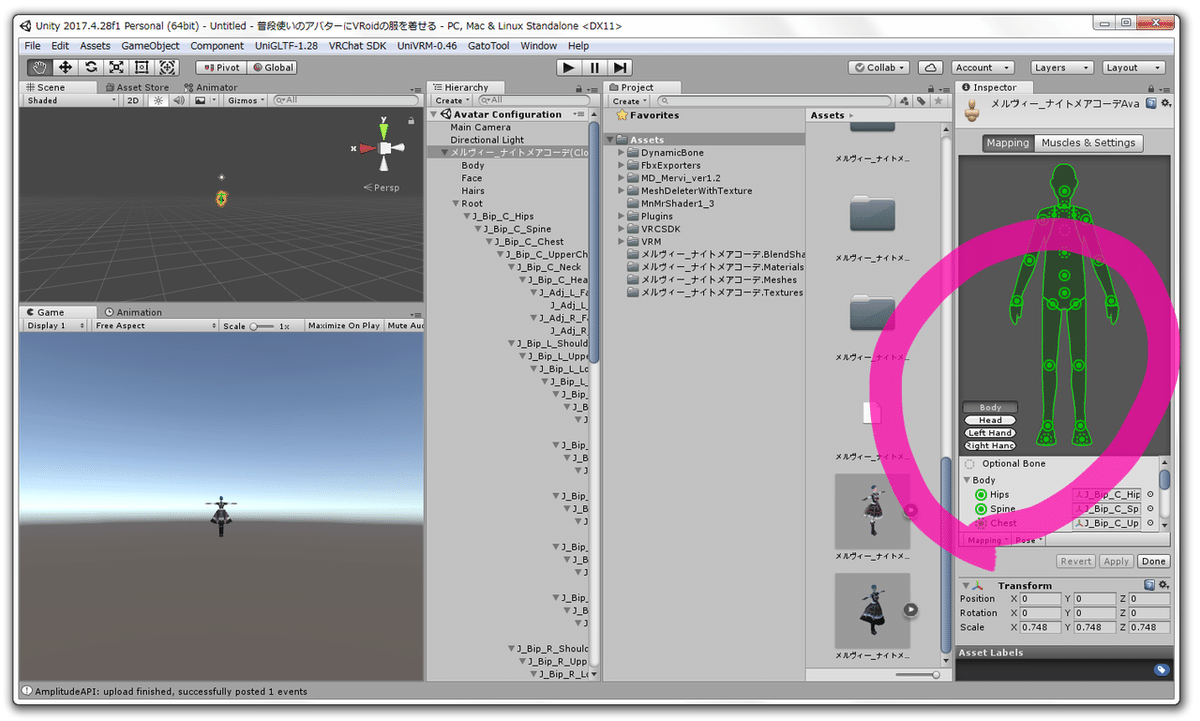Select Body part button in avatar mapping

(990, 407)
